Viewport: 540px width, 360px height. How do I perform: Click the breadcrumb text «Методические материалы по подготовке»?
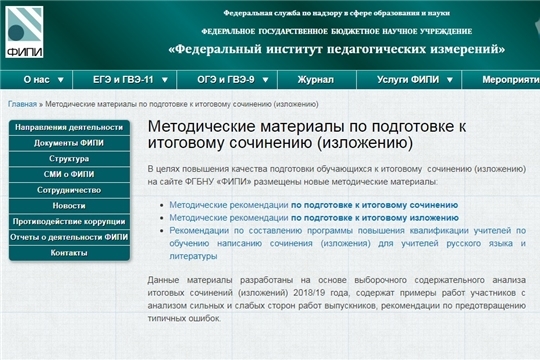pos(182,104)
